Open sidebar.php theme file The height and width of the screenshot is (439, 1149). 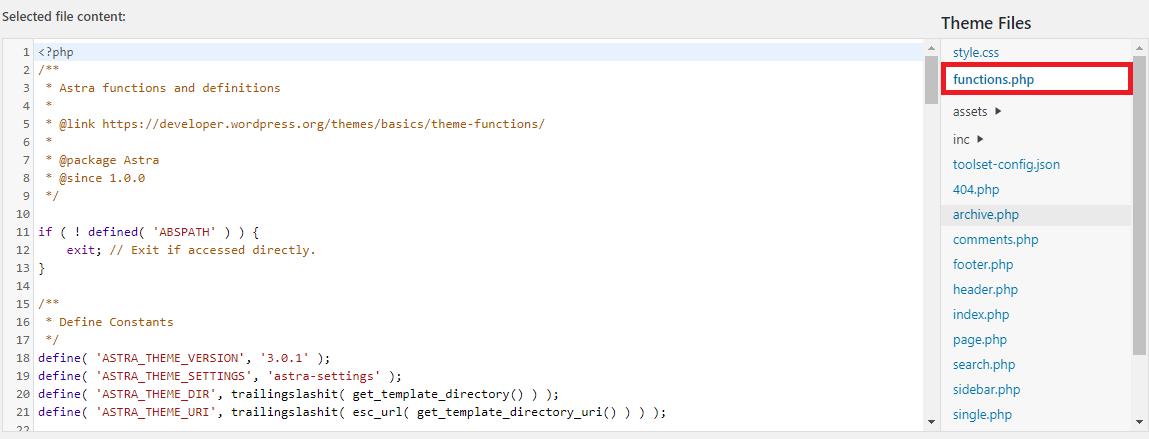[986, 389]
